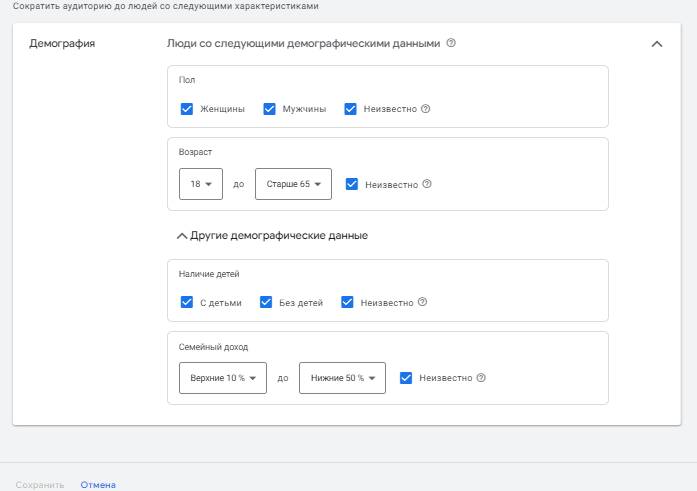
Task: Click help icon beside age Неизвестно
Action: tap(427, 184)
